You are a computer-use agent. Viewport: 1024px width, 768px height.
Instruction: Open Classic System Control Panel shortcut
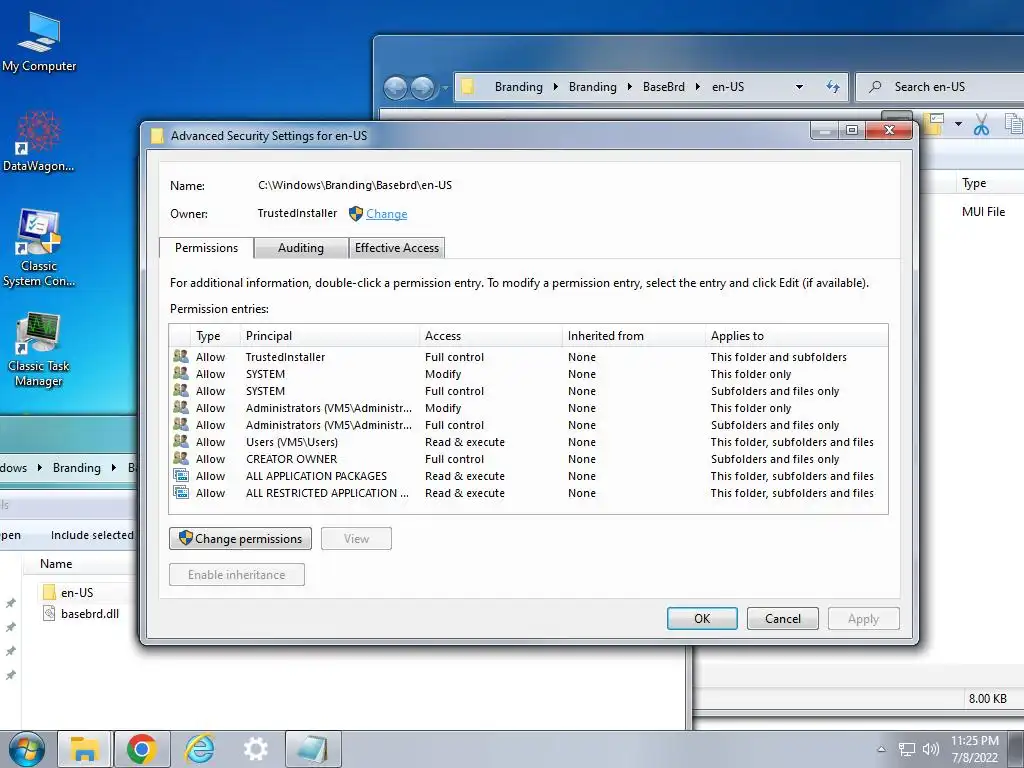click(x=39, y=248)
